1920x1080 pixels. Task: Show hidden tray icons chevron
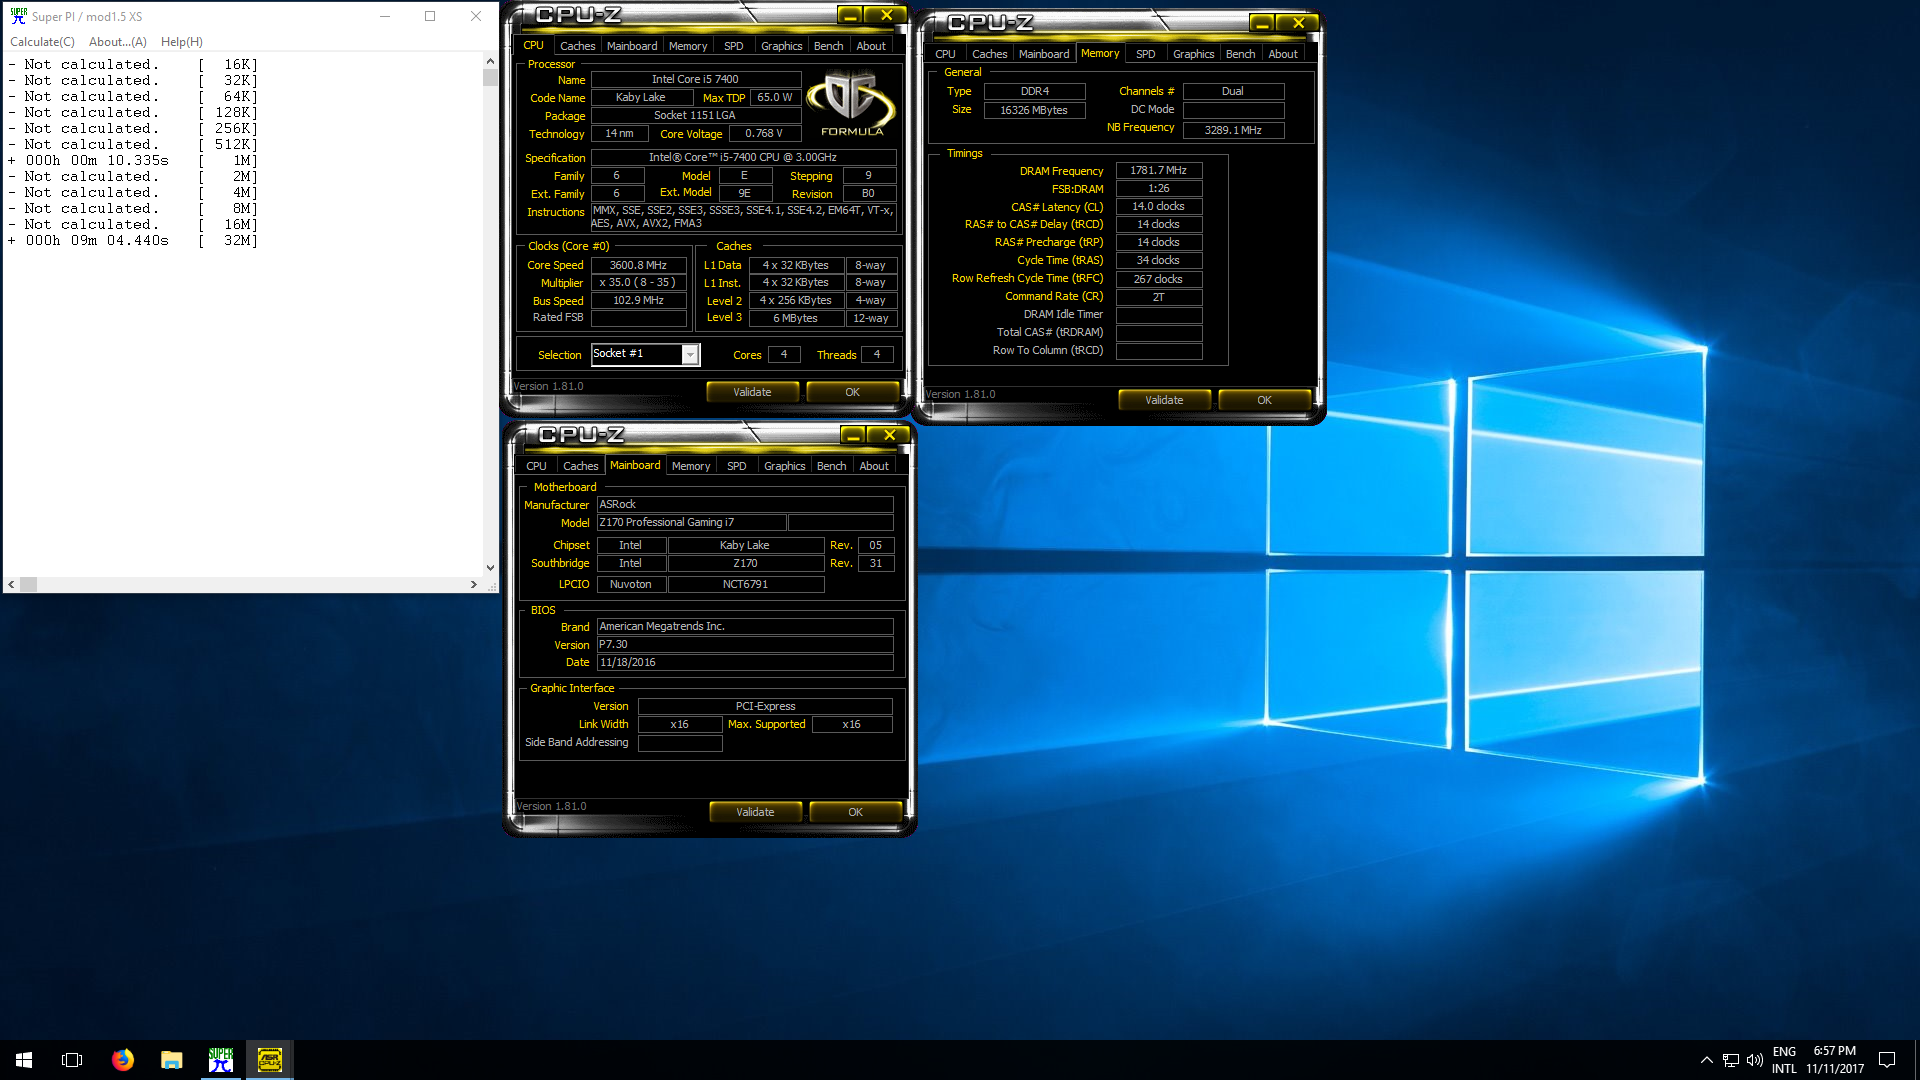coord(1706,1060)
